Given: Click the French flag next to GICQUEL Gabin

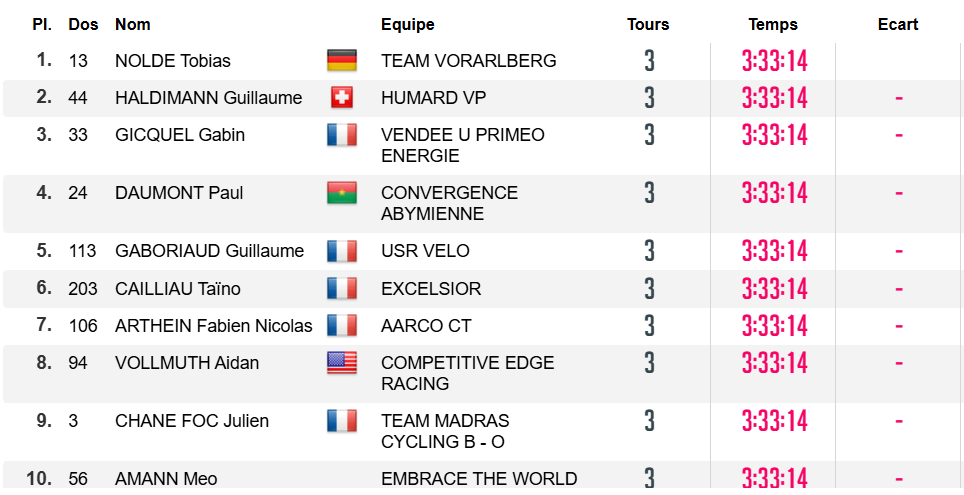Looking at the screenshot, I should point(342,135).
